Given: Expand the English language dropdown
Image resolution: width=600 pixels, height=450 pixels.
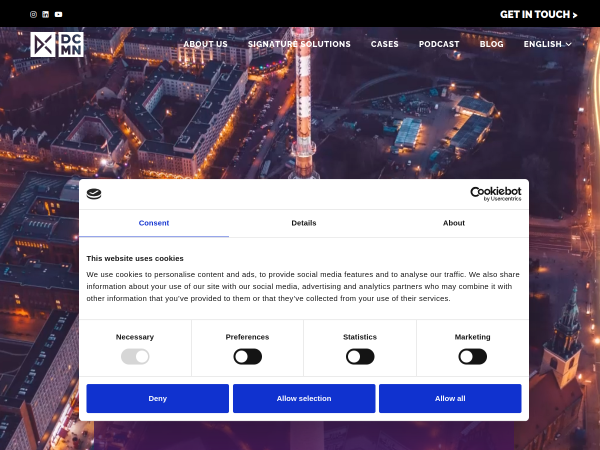Looking at the screenshot, I should [547, 44].
